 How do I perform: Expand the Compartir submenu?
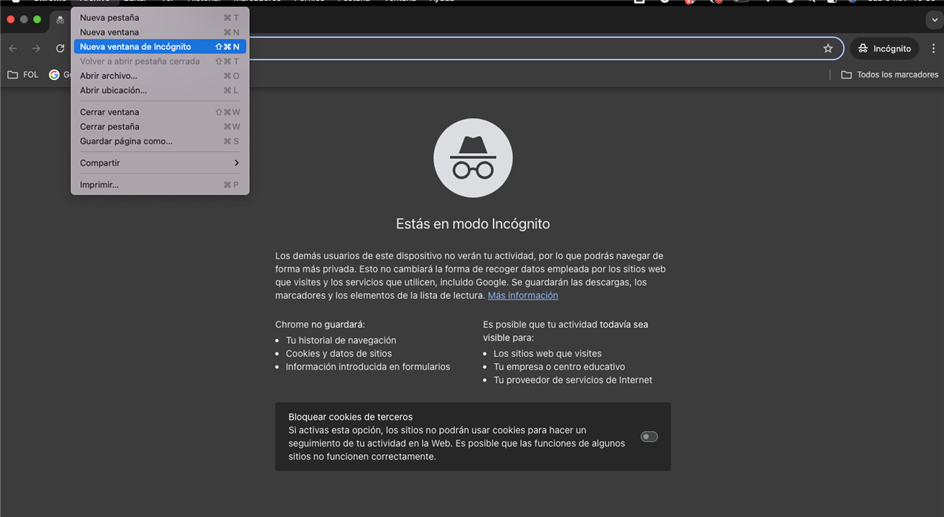[x=159, y=163]
